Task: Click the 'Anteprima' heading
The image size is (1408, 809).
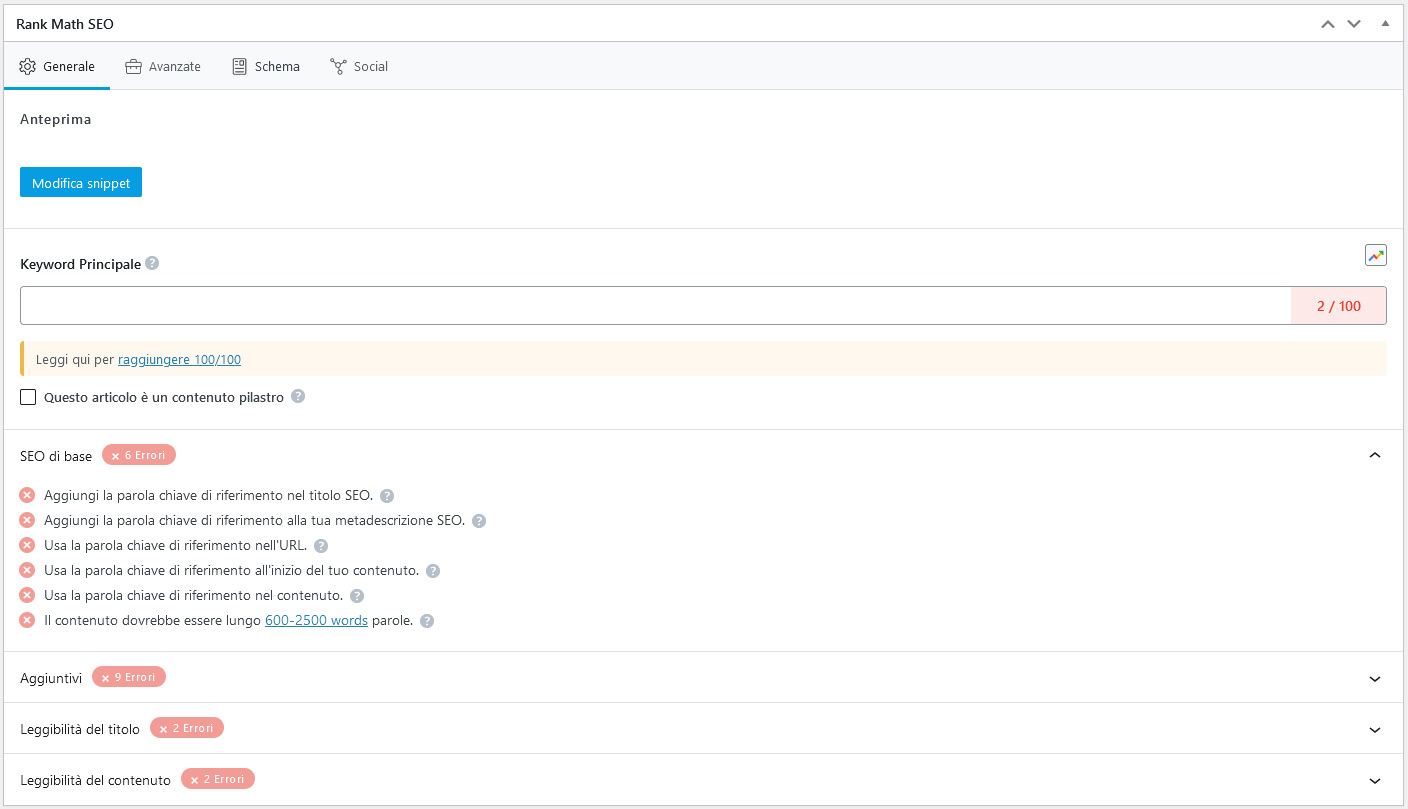Action: [56, 119]
